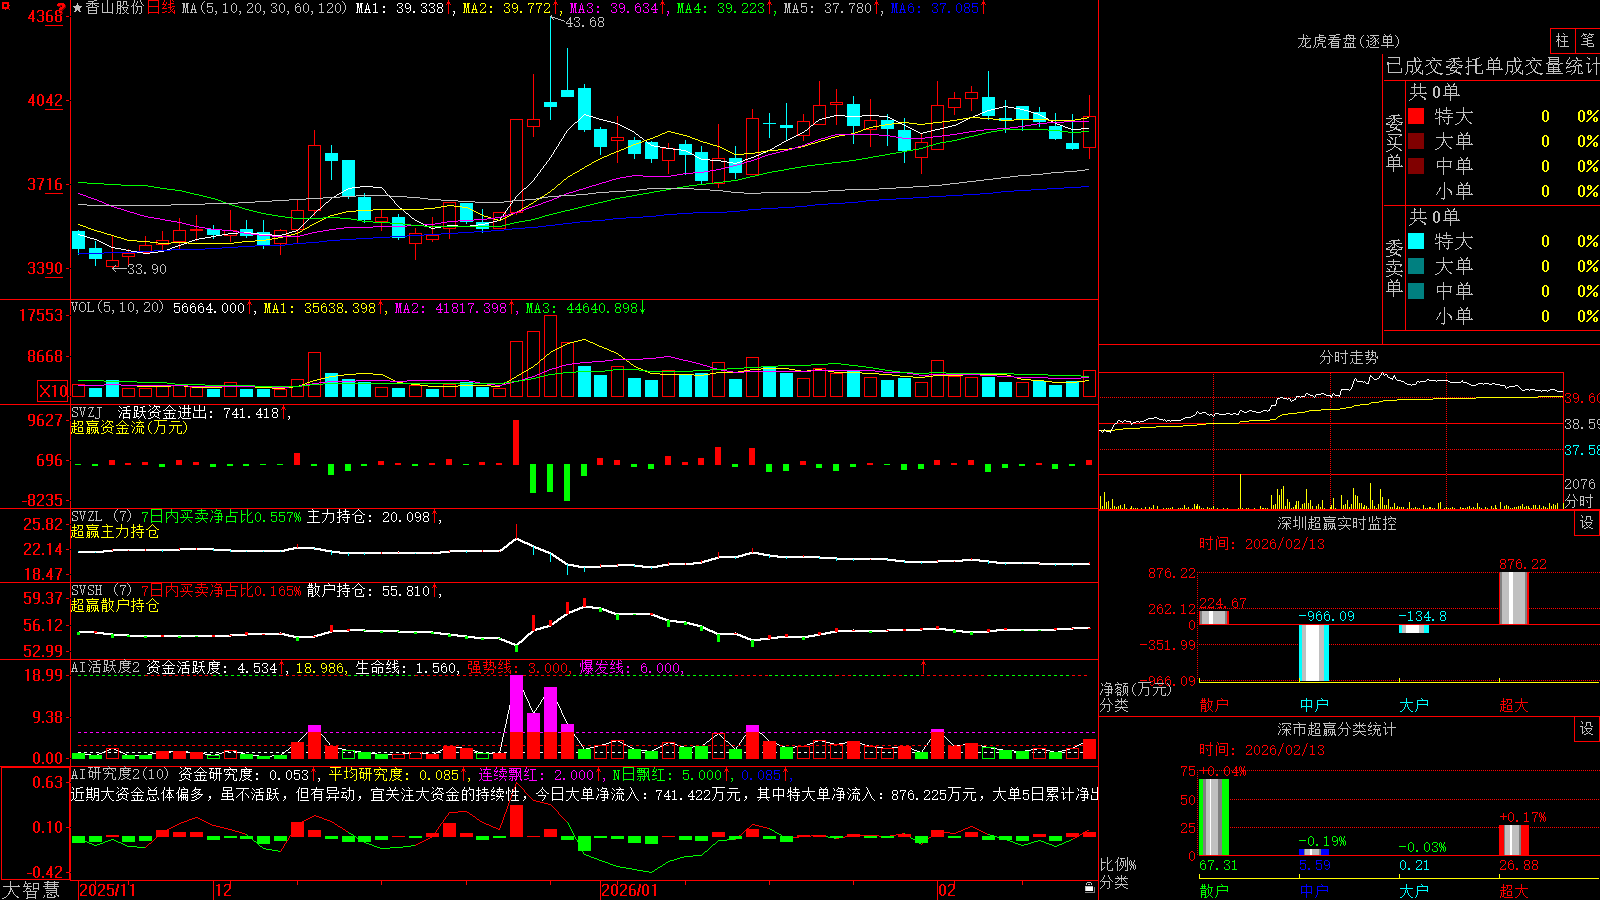Click the 67.31 散户 ratio bar
The width and height of the screenshot is (1600, 900).
[x=1214, y=817]
